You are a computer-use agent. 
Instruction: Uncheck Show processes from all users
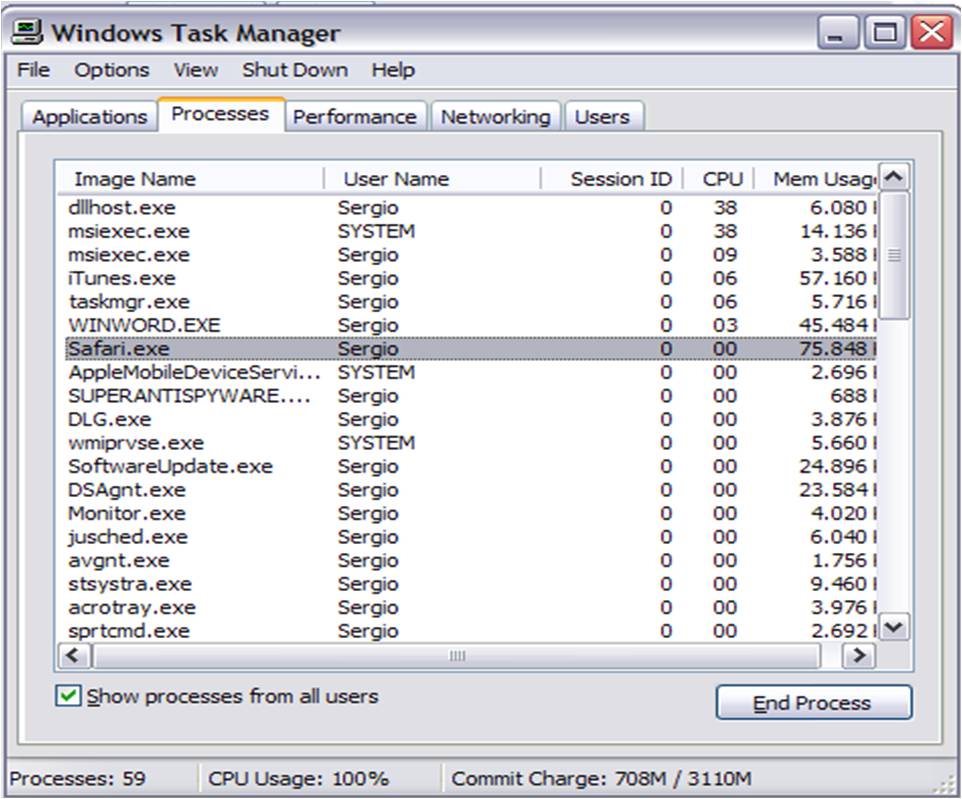point(67,697)
